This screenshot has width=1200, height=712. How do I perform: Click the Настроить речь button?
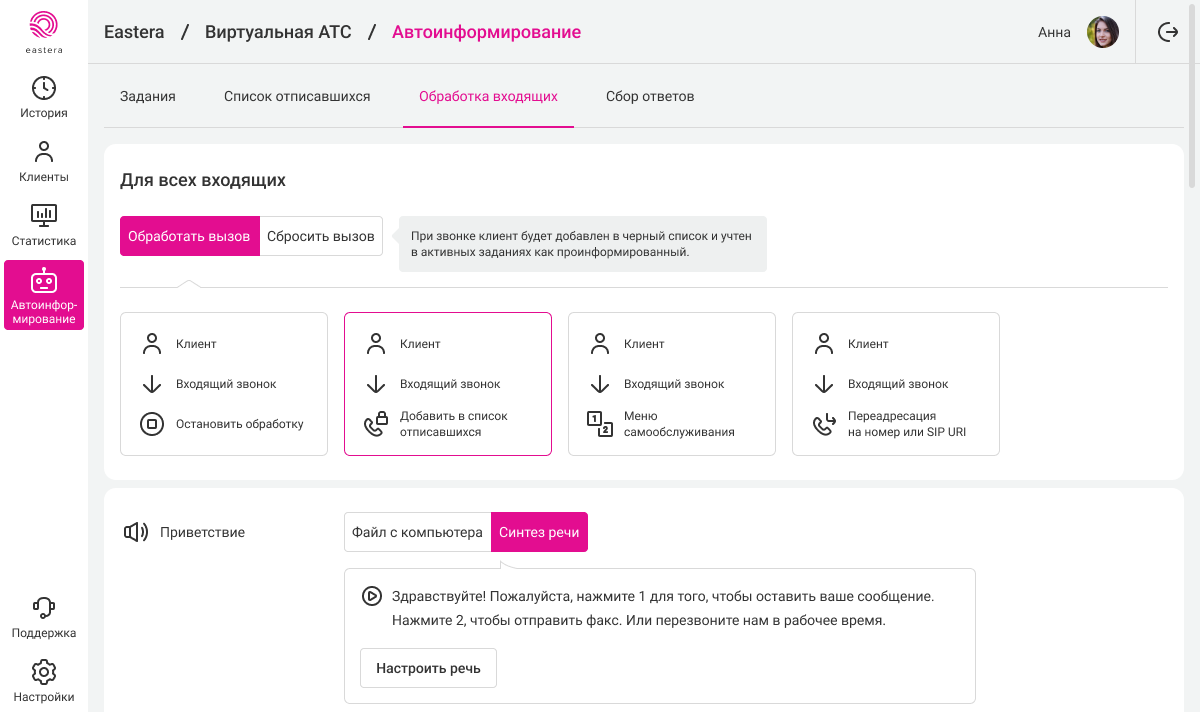[x=428, y=668]
